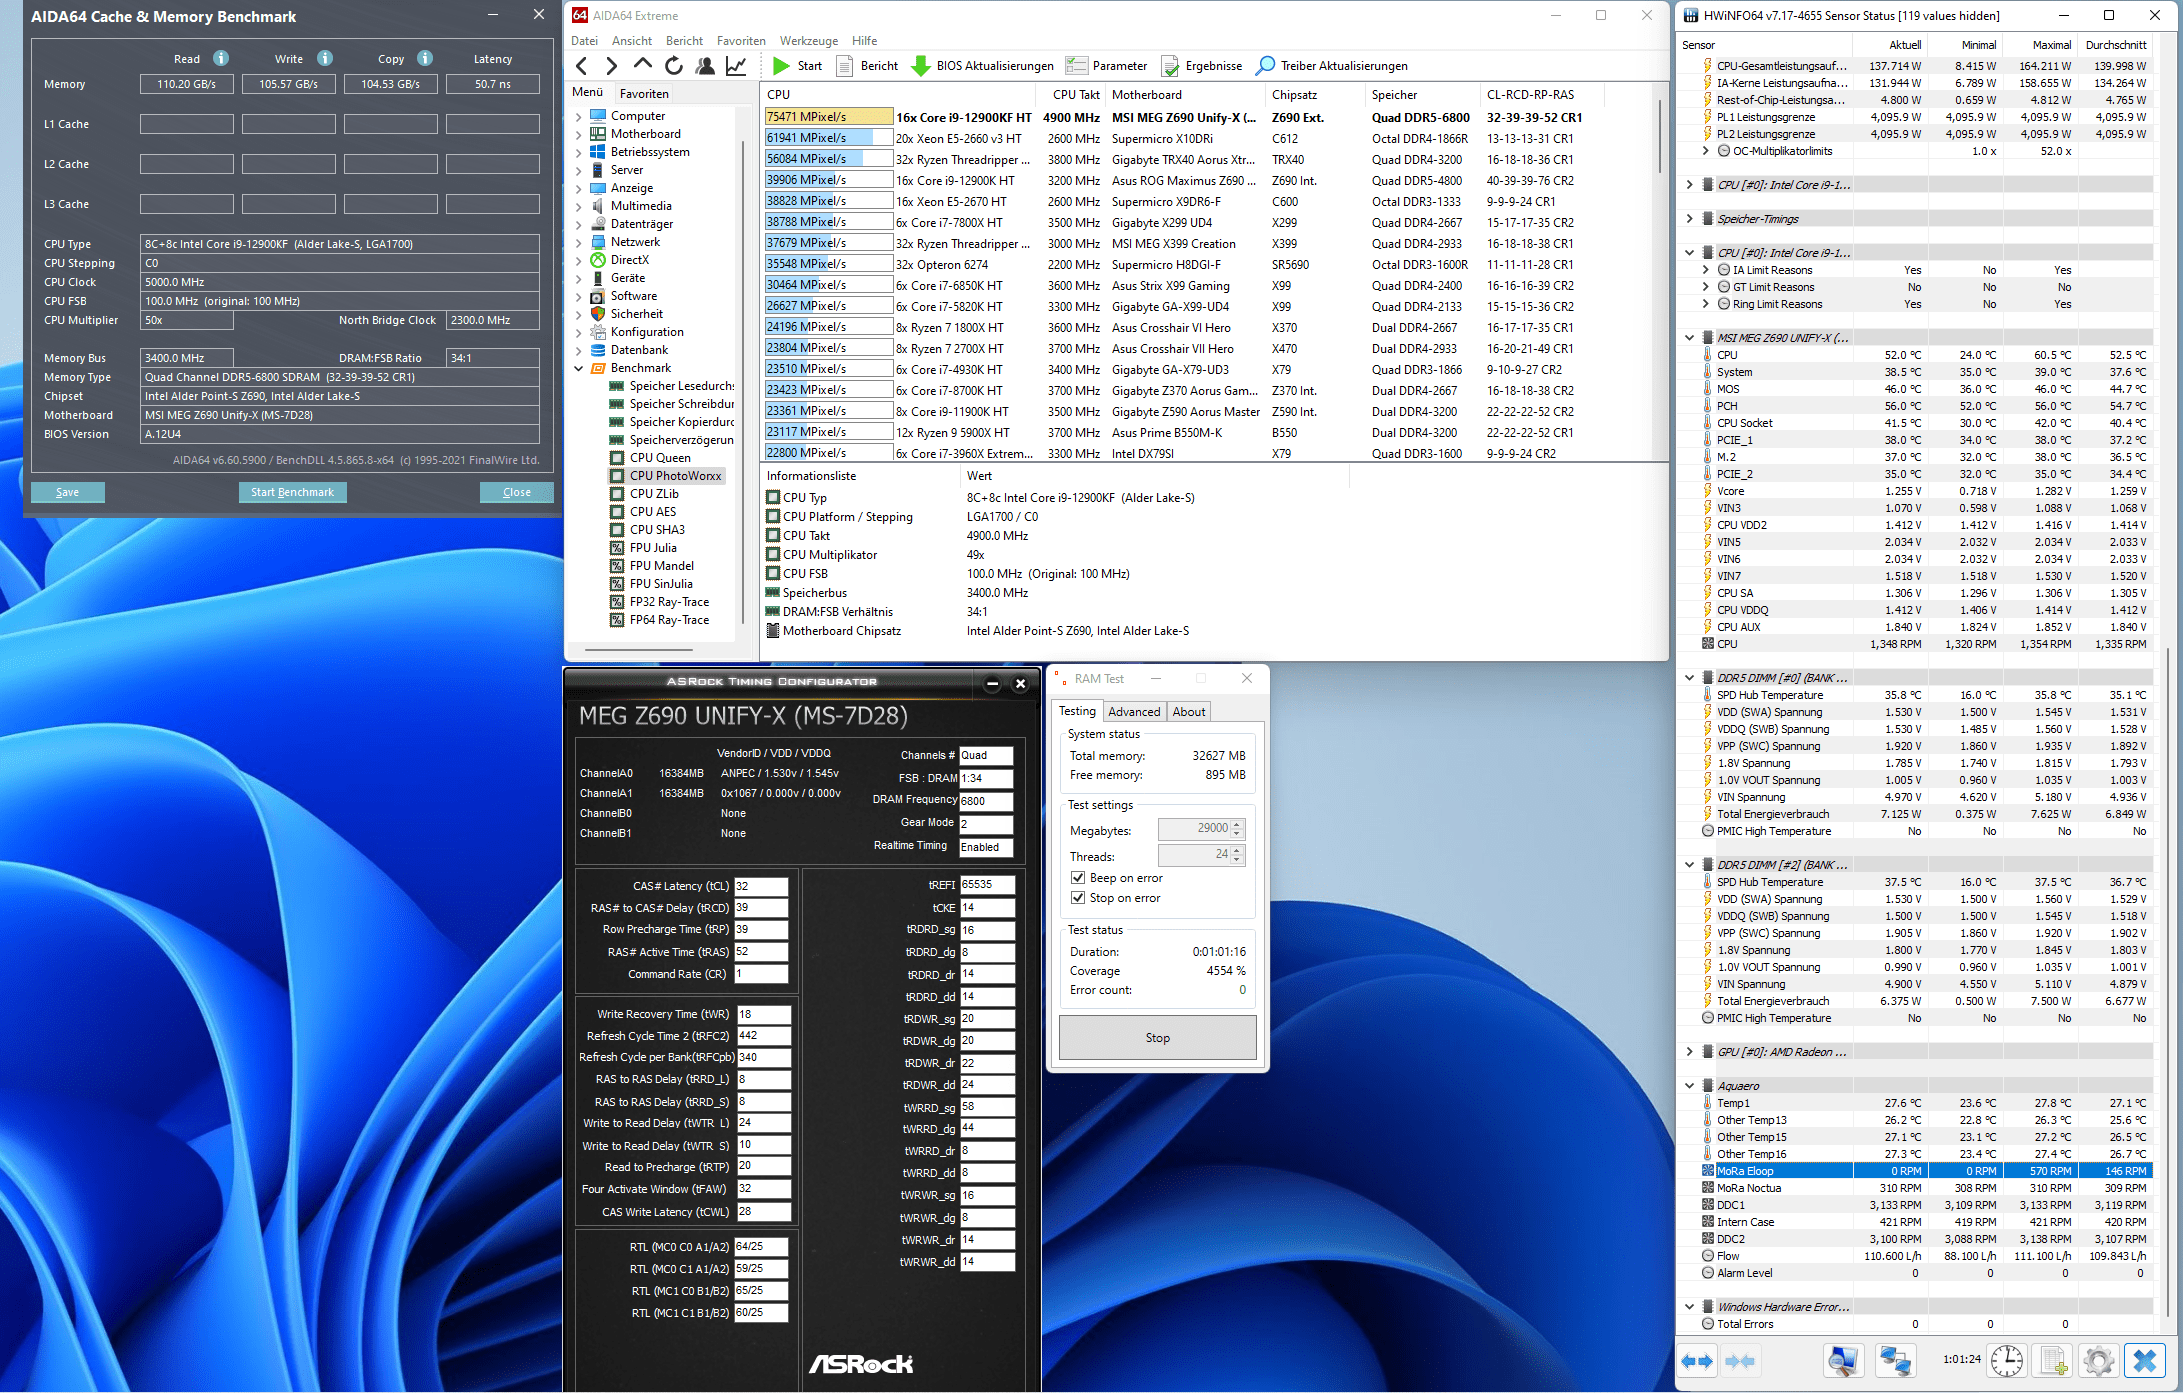Screen dimensions: 2183x1393
Task: Expand the Speicher-Timings sensor section
Action: 1690,219
